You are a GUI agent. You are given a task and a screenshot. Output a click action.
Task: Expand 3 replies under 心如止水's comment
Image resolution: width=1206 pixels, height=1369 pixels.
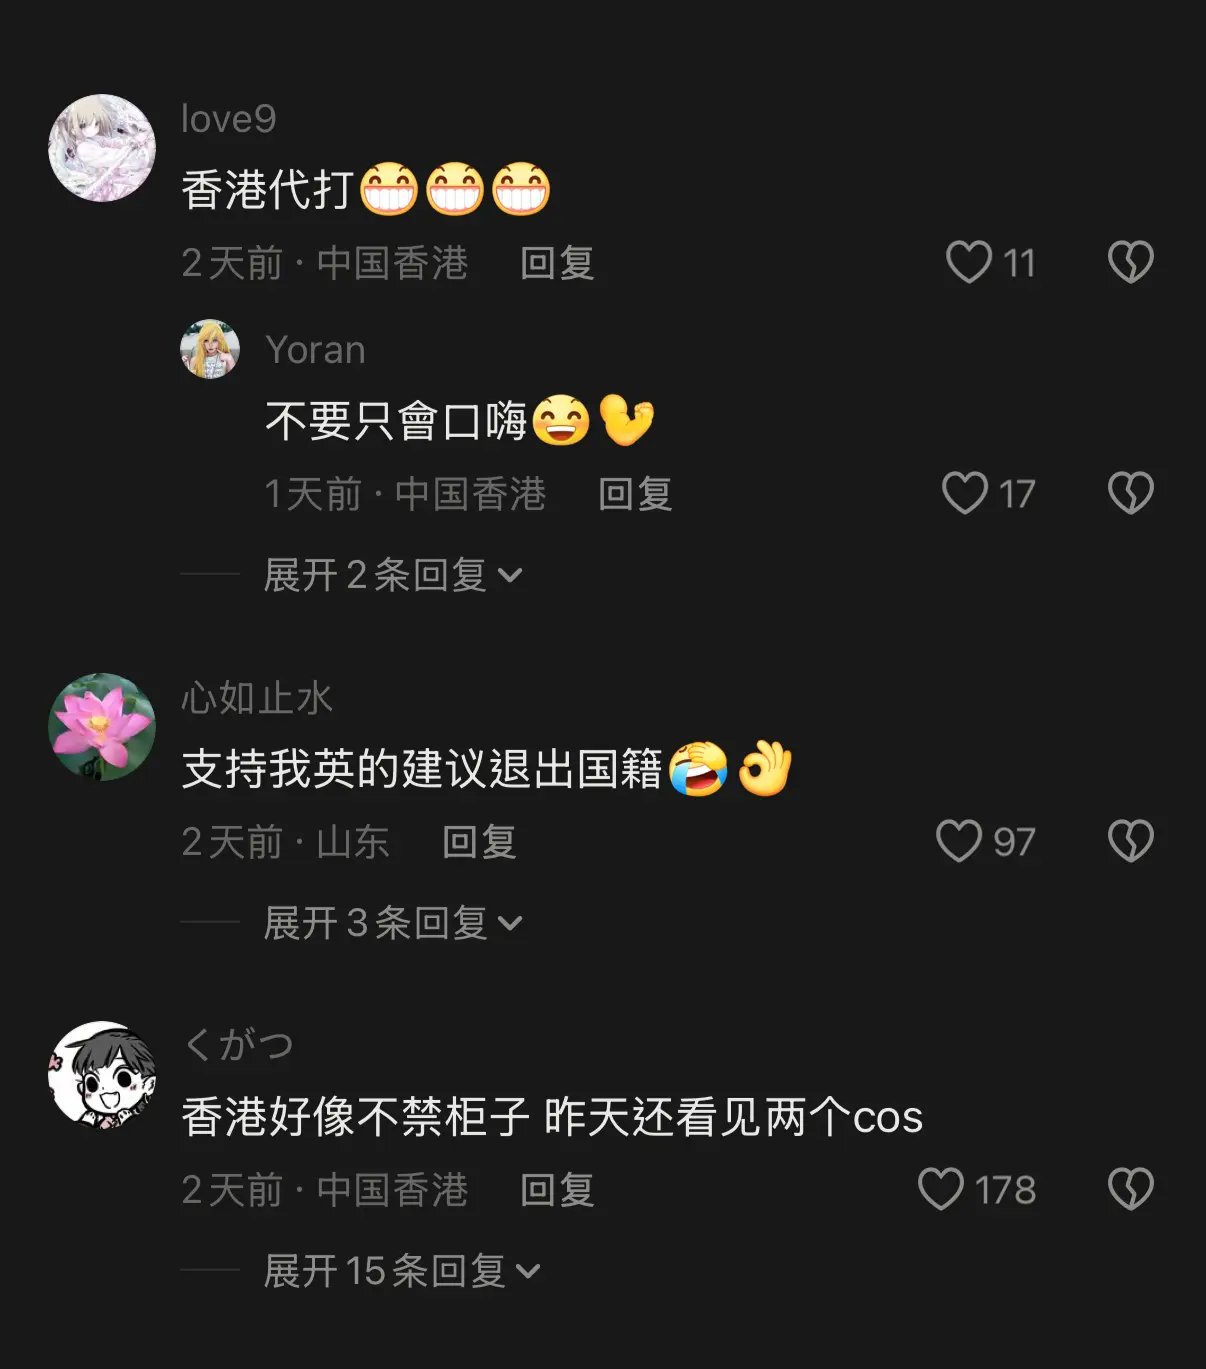[x=393, y=923]
